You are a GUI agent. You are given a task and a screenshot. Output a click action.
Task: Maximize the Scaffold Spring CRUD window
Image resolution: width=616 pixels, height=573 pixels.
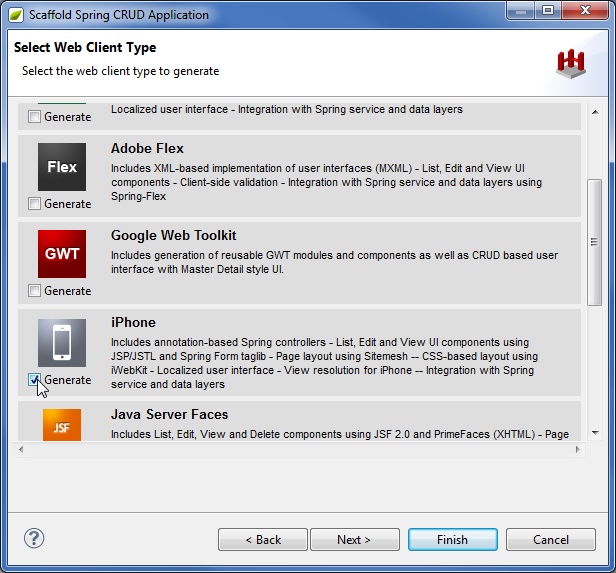point(548,10)
